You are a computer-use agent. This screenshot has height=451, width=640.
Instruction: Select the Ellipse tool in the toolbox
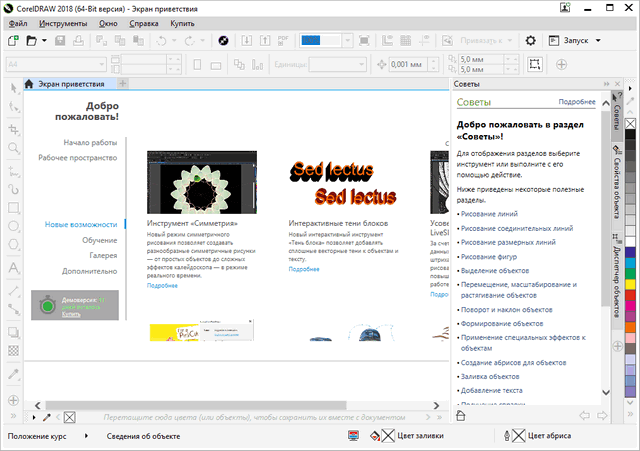pyautogui.click(x=14, y=227)
